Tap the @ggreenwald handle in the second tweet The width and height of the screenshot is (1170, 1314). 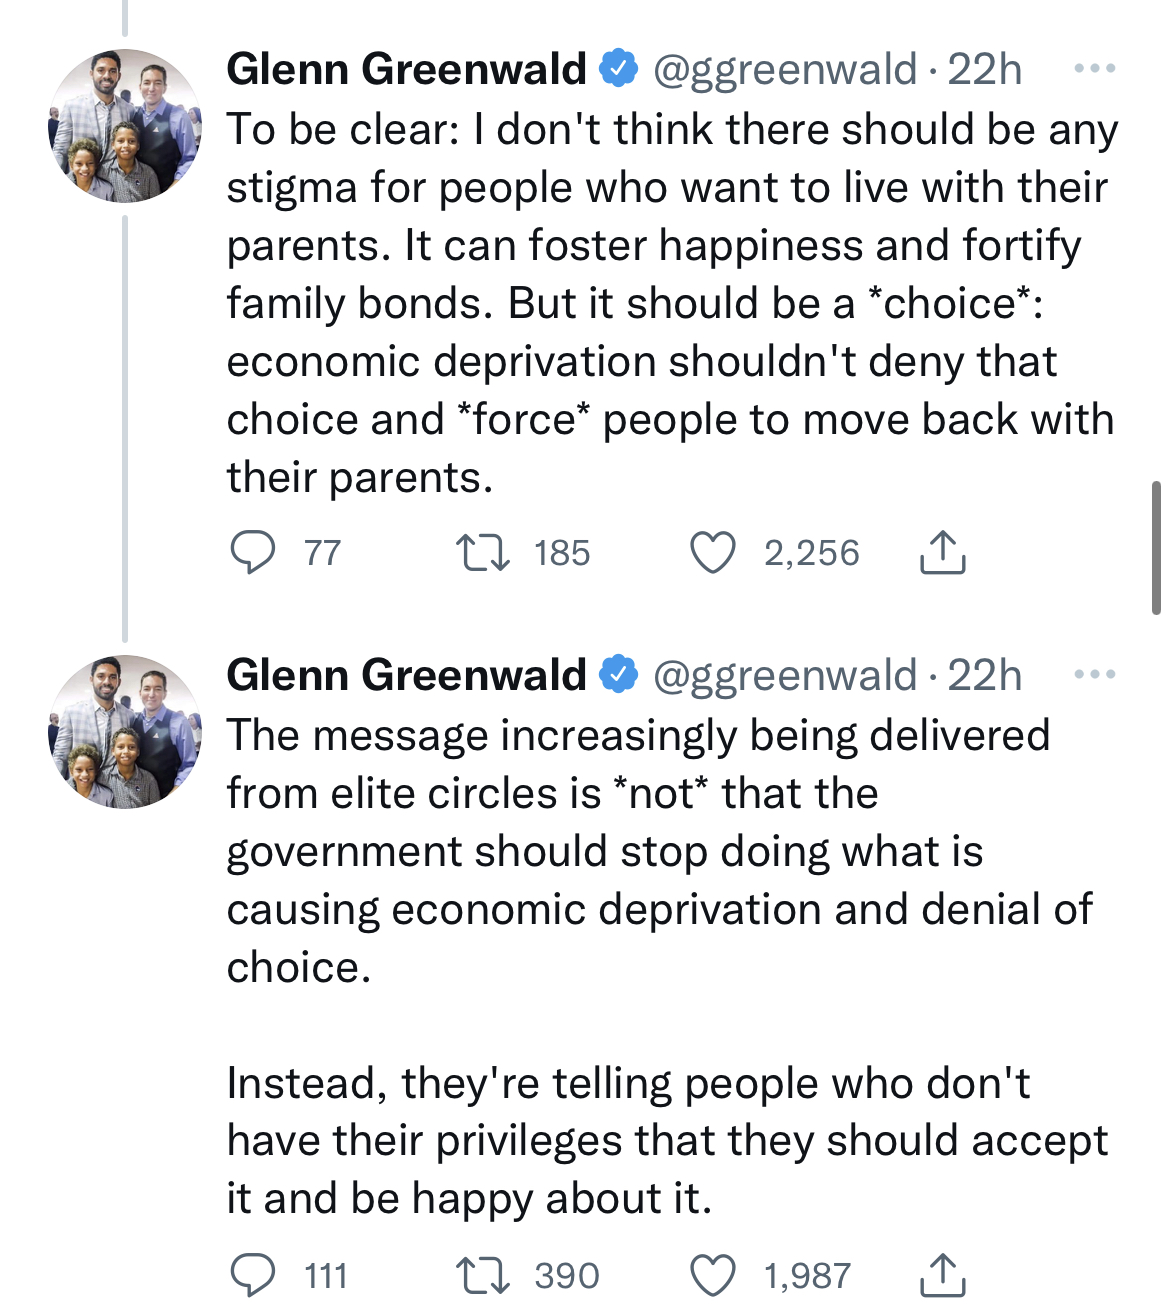[x=785, y=676]
